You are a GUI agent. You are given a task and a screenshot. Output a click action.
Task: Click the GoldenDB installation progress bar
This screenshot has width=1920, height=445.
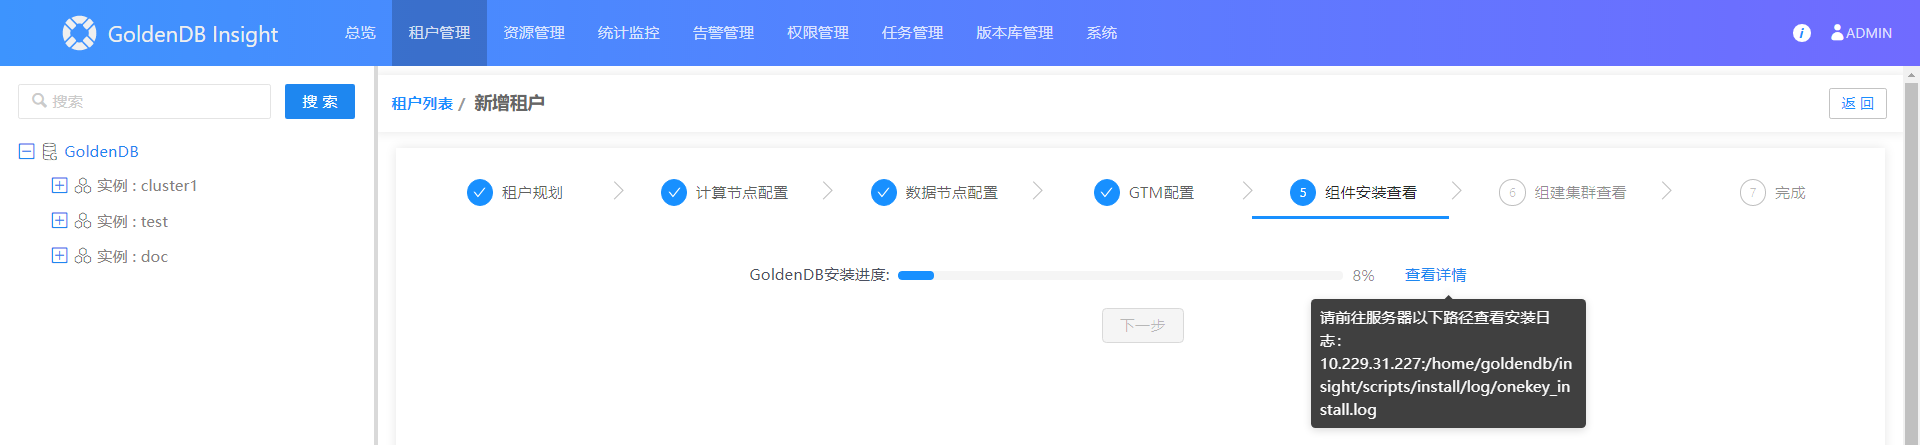point(1120,275)
